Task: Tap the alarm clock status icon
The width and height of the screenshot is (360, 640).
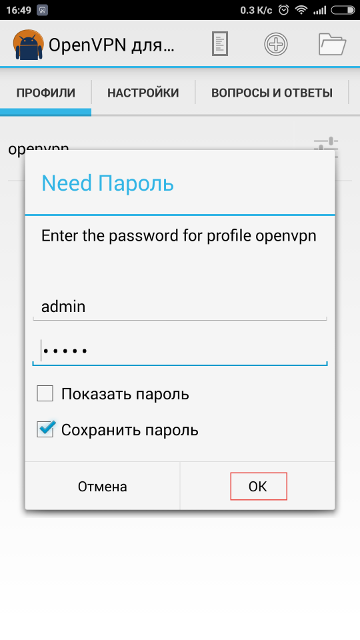Action: (284, 10)
